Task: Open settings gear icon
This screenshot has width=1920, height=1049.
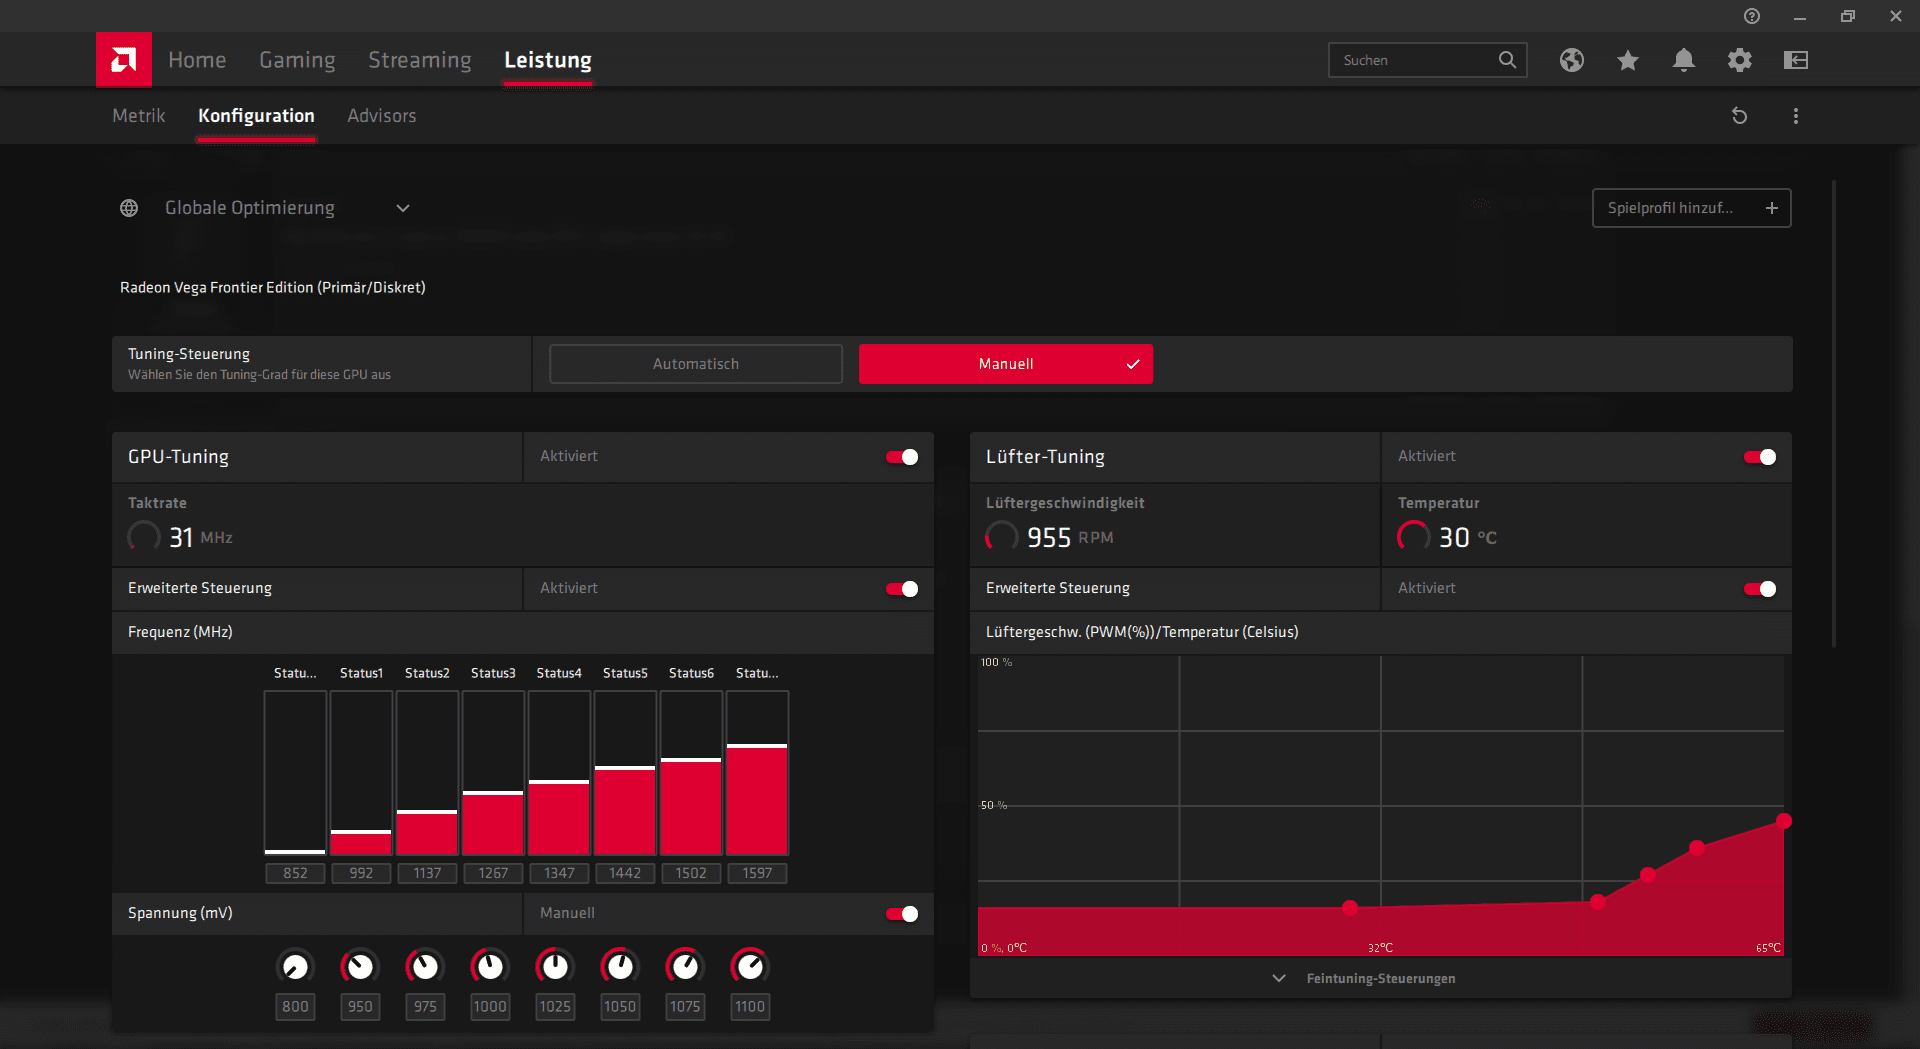Action: [1740, 60]
